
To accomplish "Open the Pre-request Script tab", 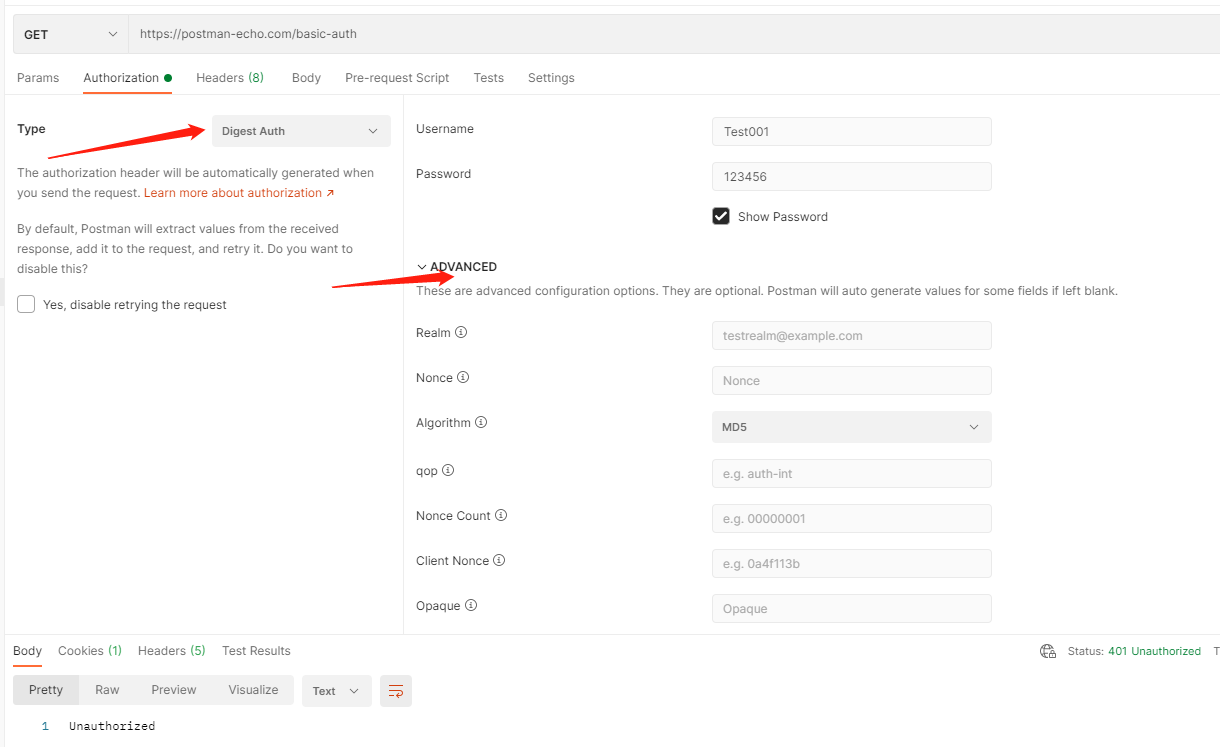I will pos(397,78).
